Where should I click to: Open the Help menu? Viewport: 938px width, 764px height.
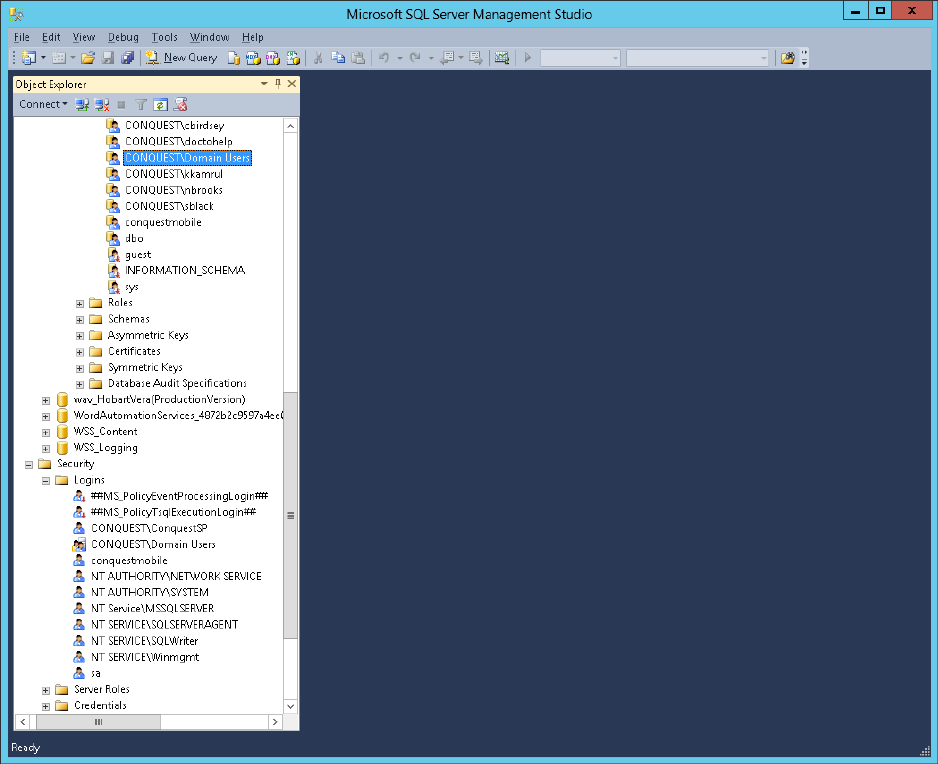tap(252, 37)
